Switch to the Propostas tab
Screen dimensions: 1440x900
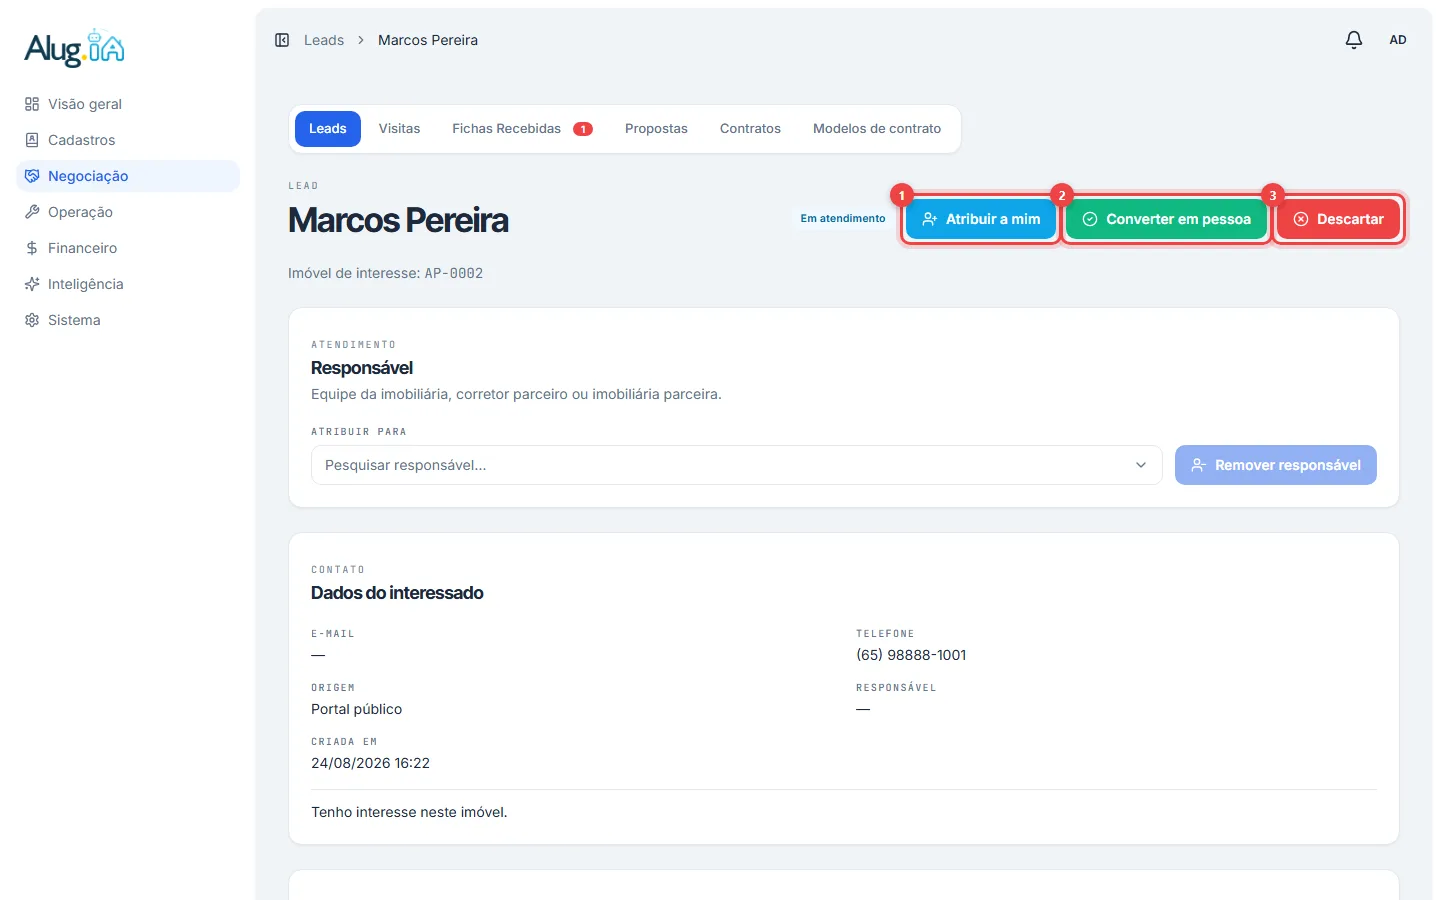coord(656,129)
